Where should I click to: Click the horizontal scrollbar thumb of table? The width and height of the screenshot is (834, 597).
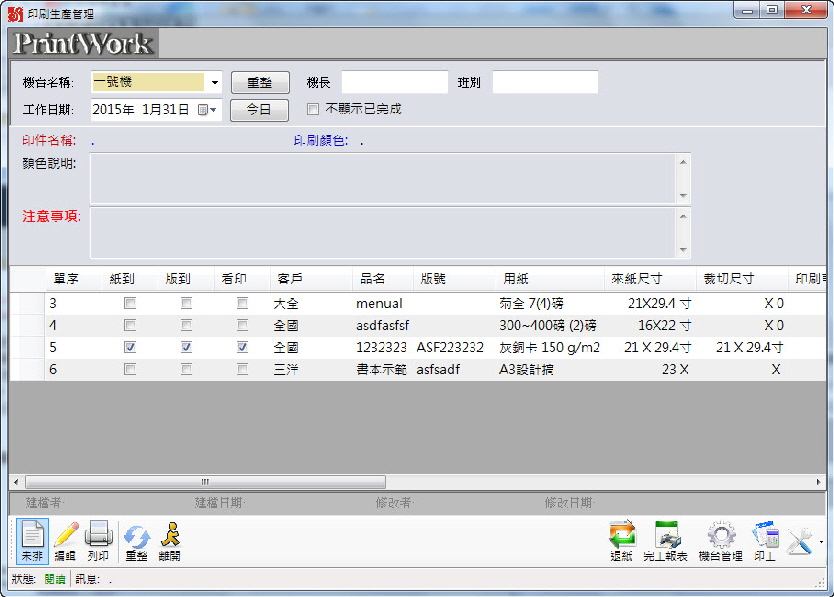coord(205,482)
